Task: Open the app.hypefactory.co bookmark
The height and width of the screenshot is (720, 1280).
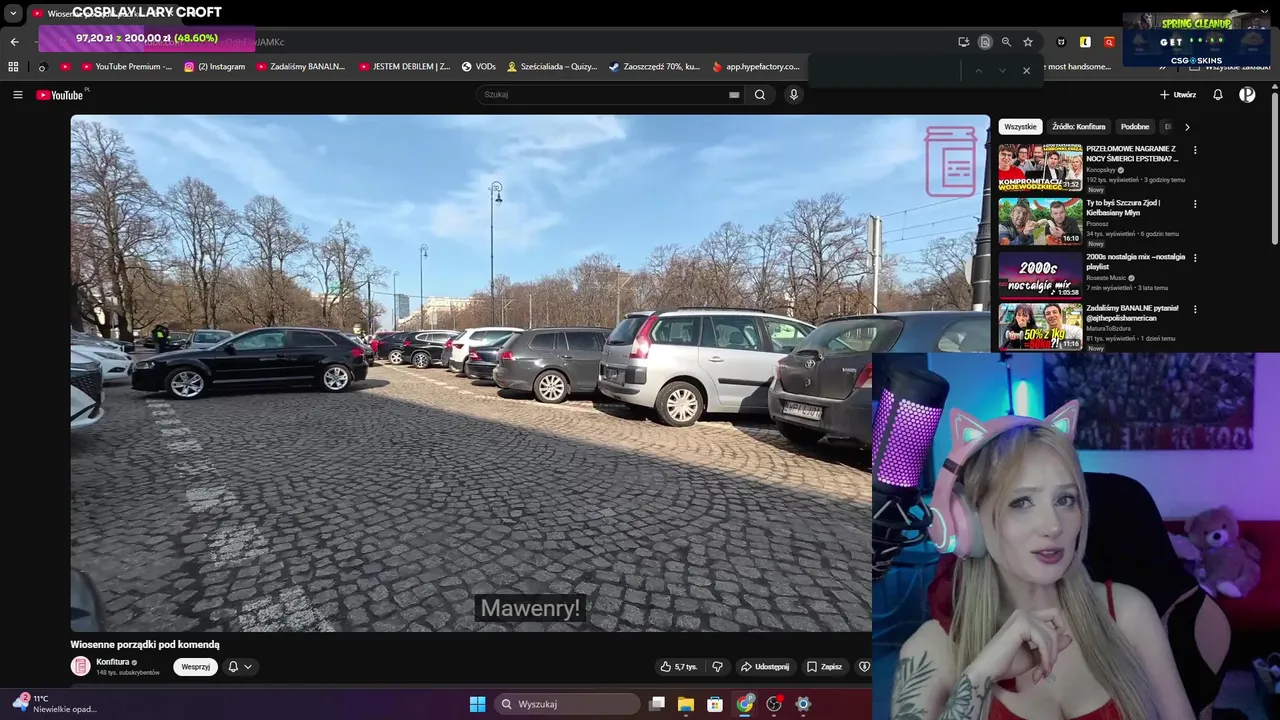Action: [756, 67]
